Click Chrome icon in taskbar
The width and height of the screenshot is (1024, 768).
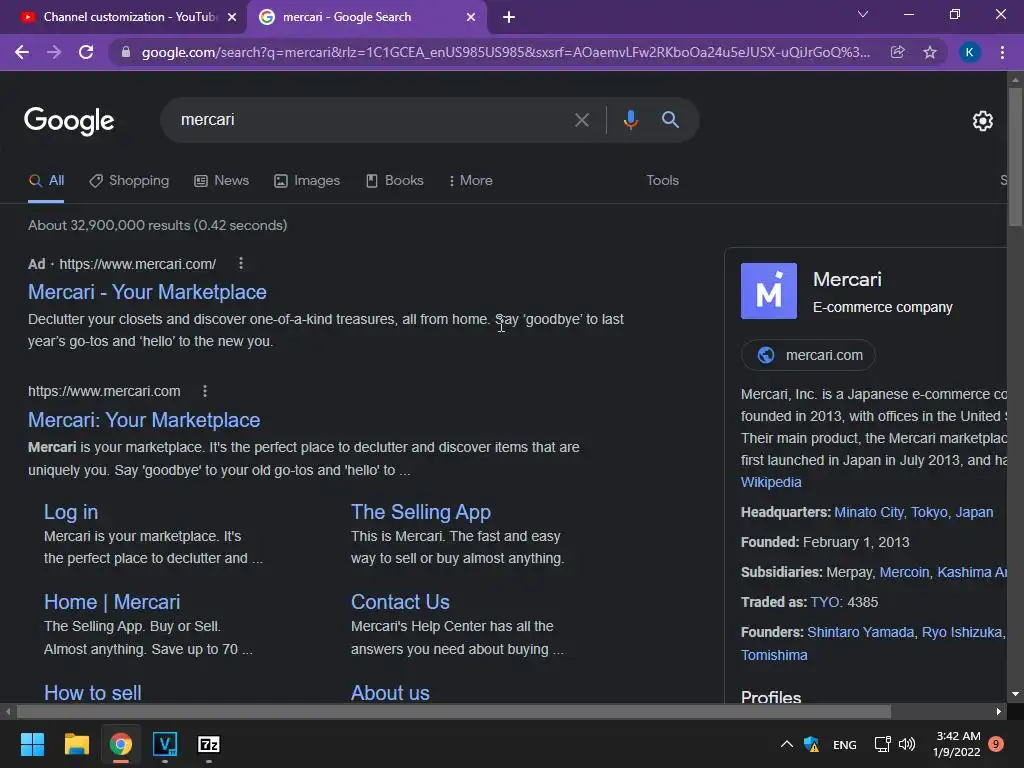(121, 744)
